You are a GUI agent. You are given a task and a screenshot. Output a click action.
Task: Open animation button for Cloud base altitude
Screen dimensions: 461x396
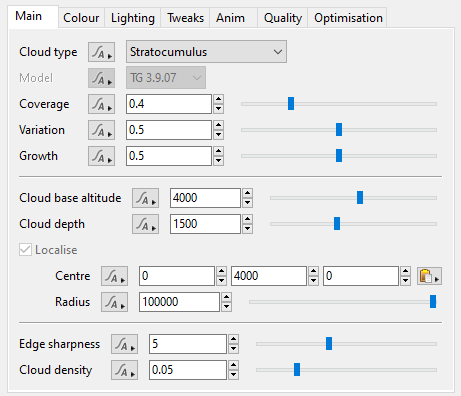click(145, 198)
